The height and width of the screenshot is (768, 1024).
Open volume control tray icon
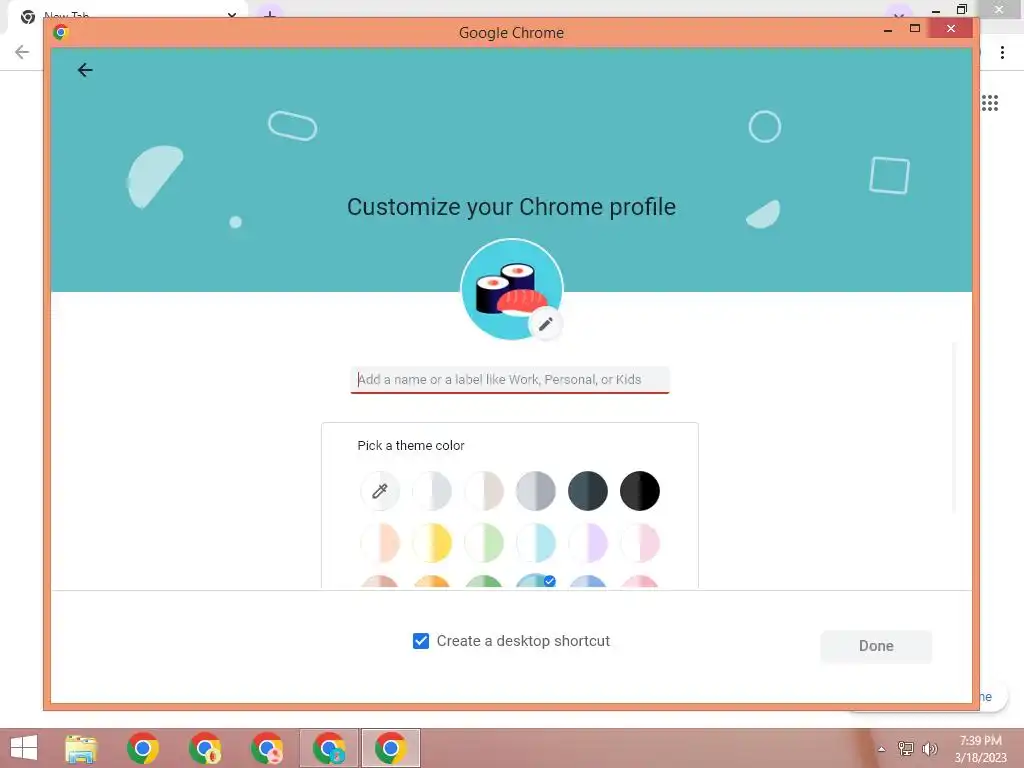(x=929, y=748)
